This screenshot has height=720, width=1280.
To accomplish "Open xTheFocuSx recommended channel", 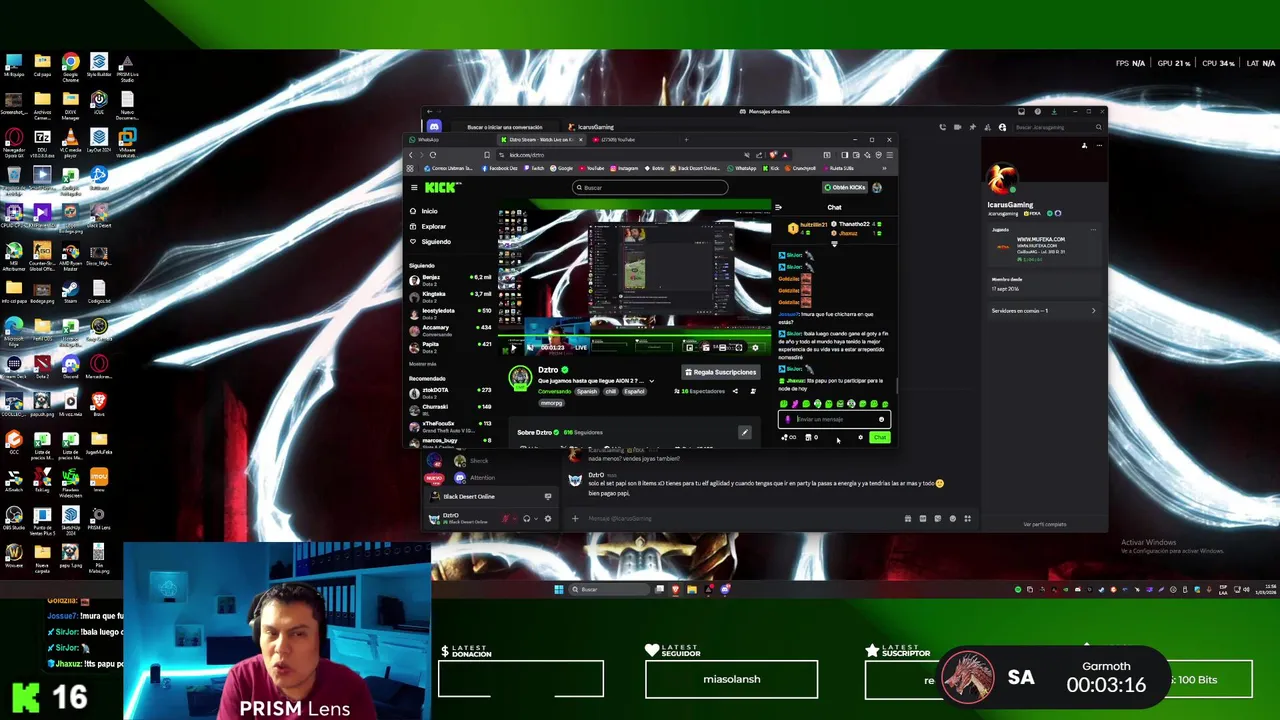I will 451,426.
